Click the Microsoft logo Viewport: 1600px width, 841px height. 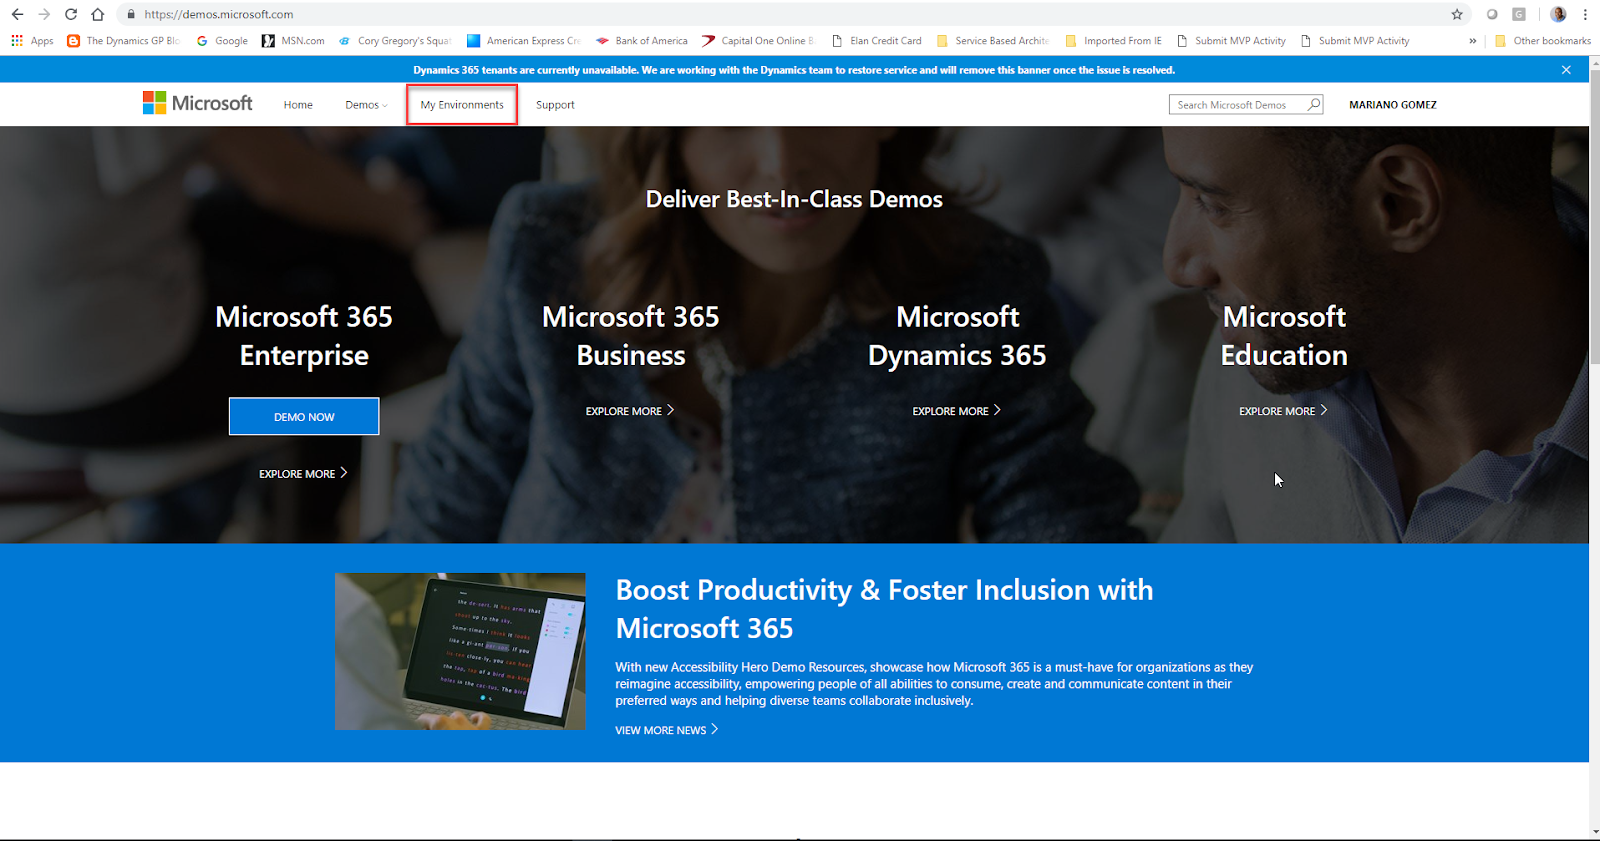(198, 103)
